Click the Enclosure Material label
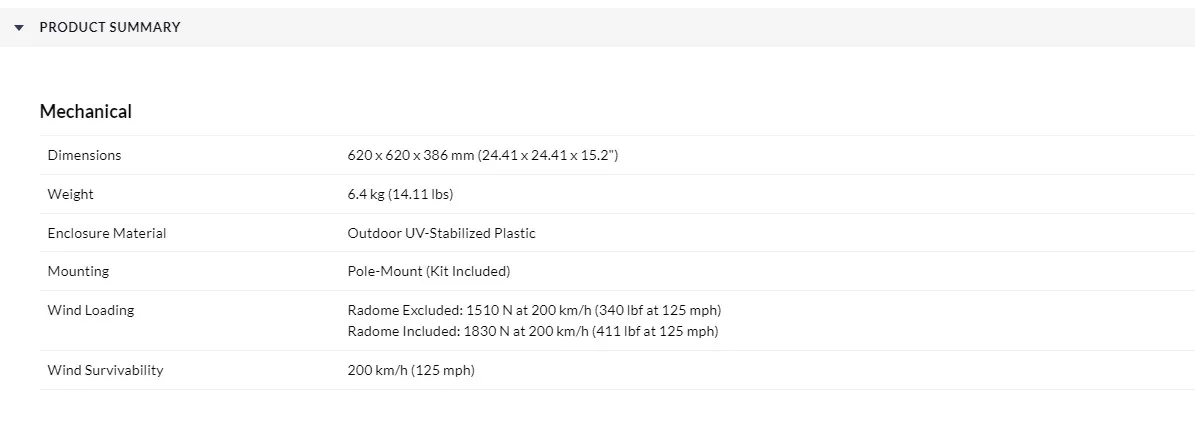This screenshot has height=424, width=1195. (107, 233)
